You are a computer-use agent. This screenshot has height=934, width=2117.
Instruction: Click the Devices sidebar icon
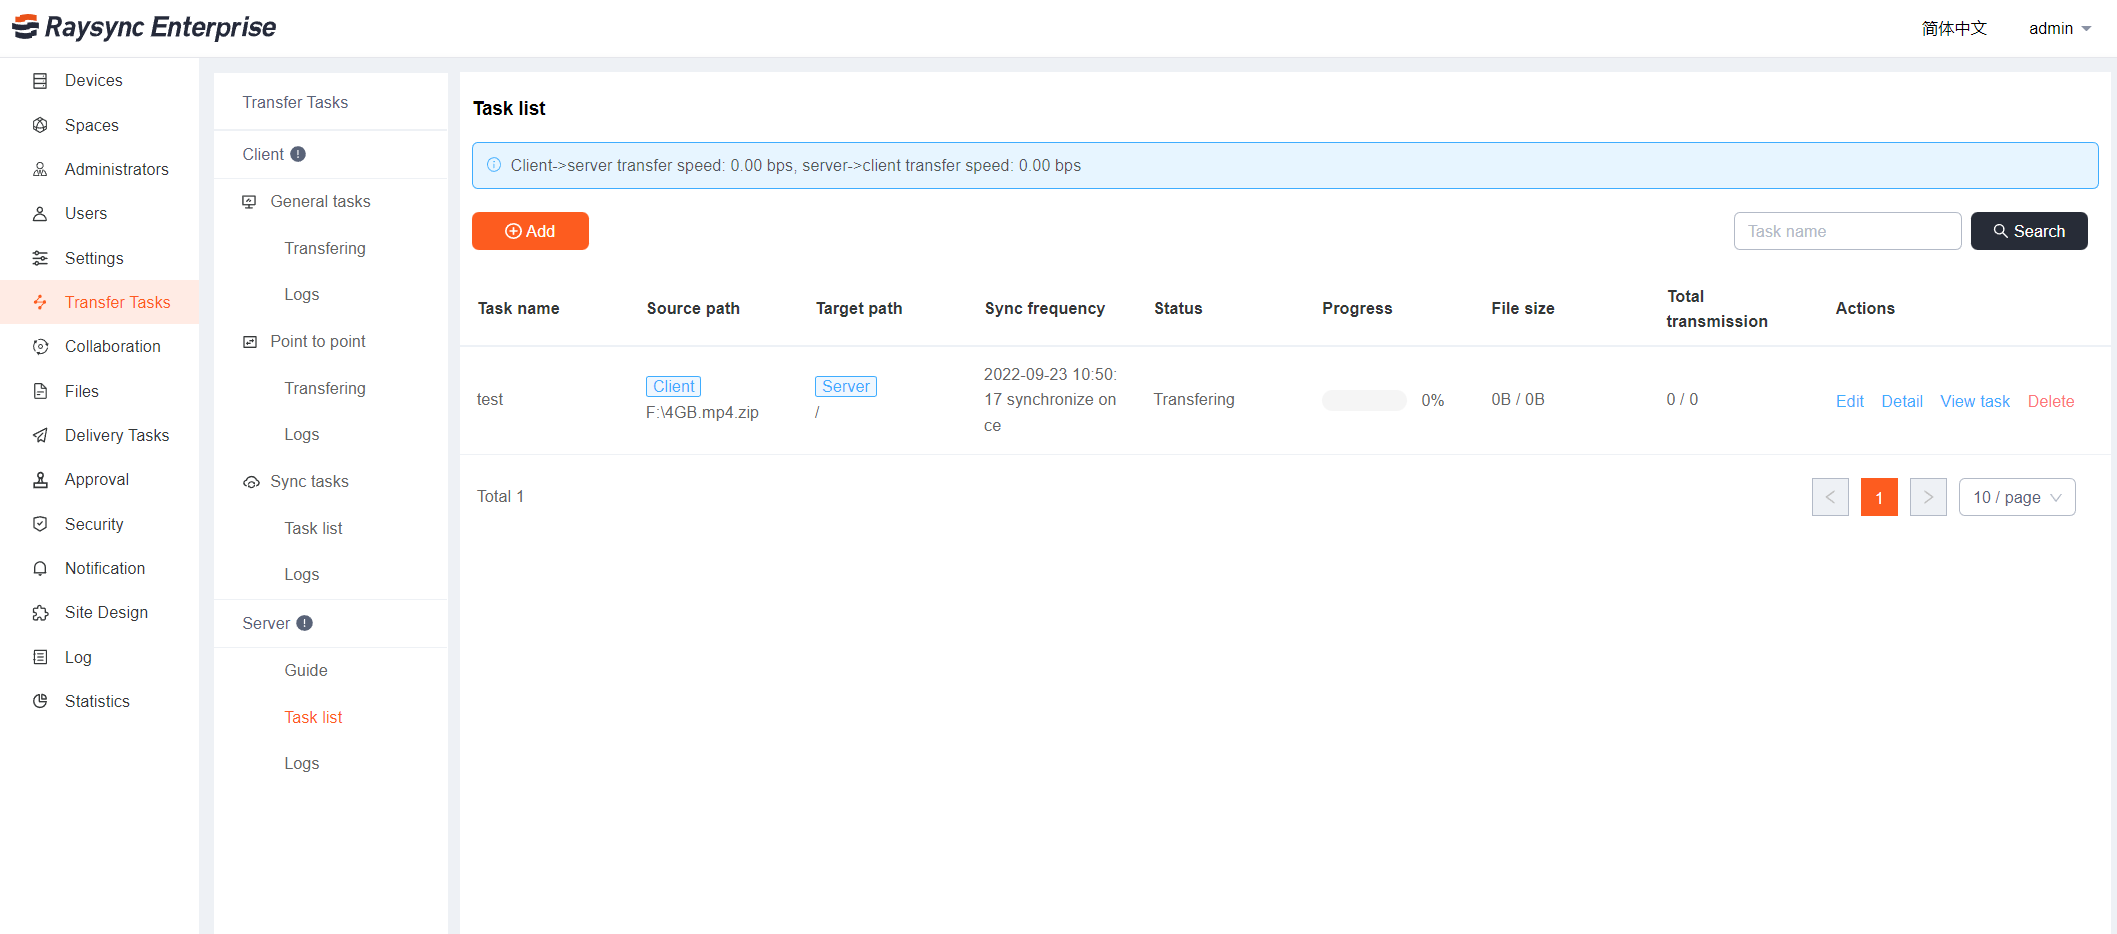pos(40,81)
